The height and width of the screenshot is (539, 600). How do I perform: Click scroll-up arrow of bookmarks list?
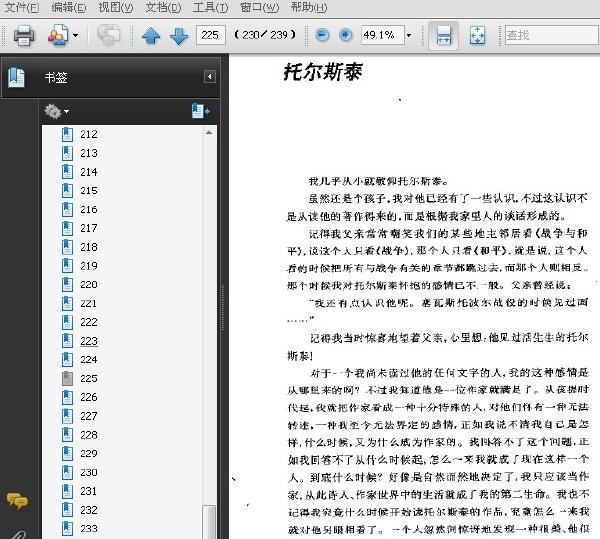[209, 132]
